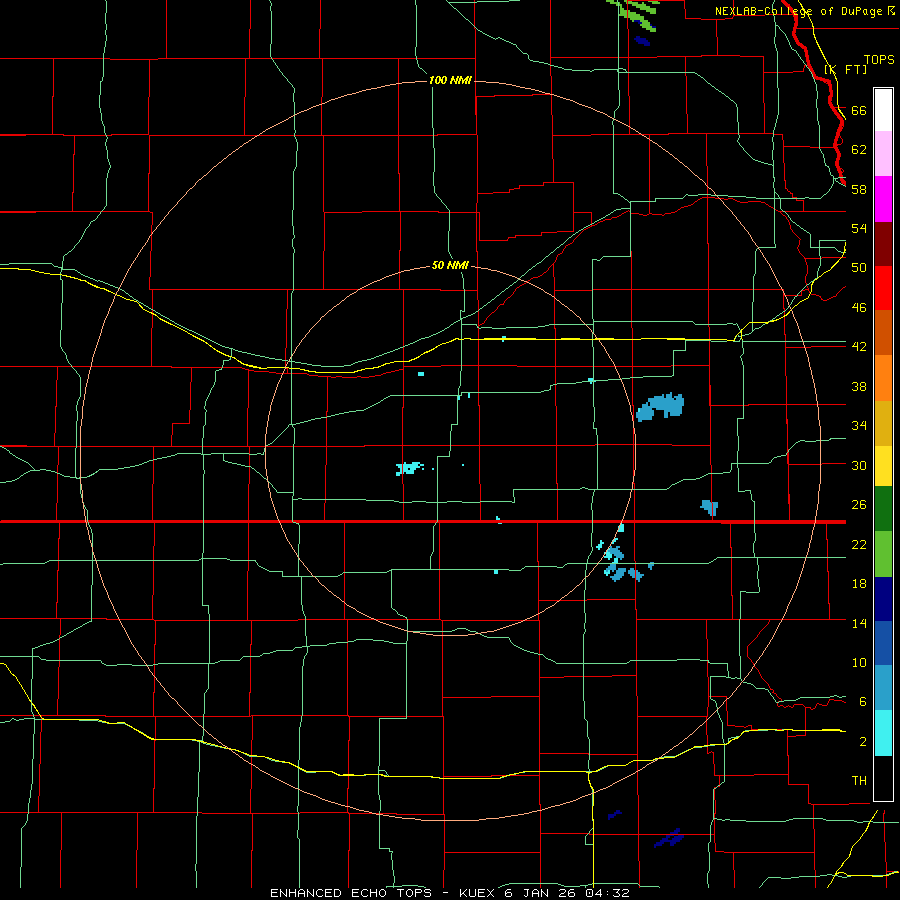Pick the navy blue legend swatch
Screen dimensions: 900x900
tap(883, 599)
